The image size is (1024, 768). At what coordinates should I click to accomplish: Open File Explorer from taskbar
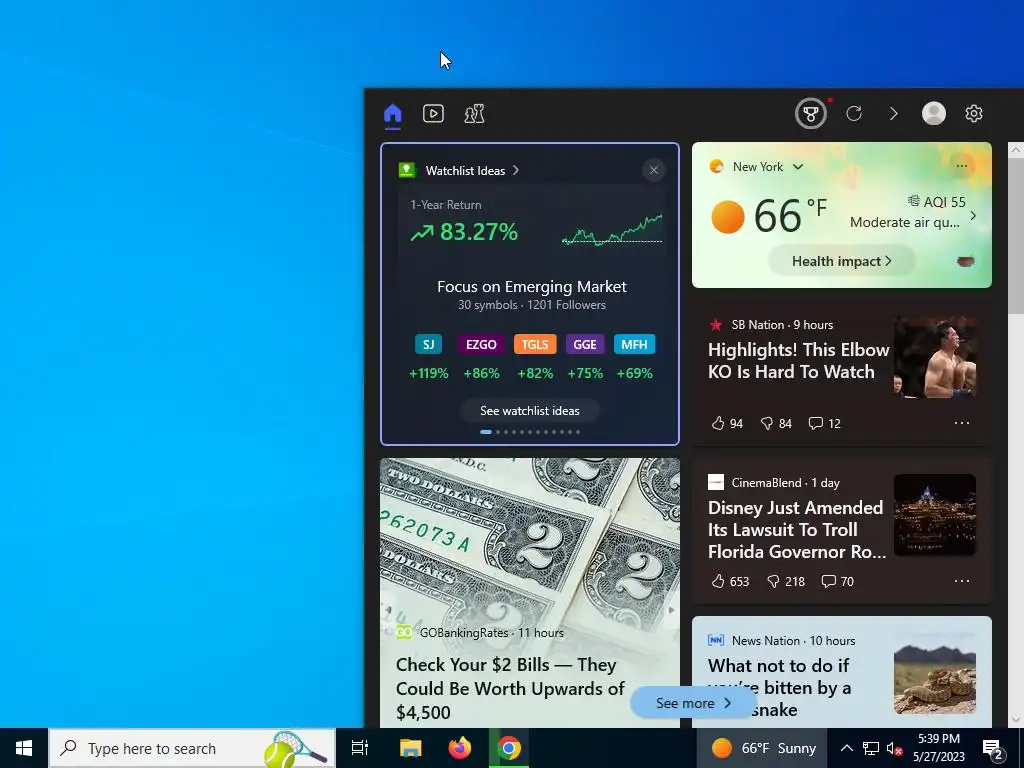(x=410, y=748)
